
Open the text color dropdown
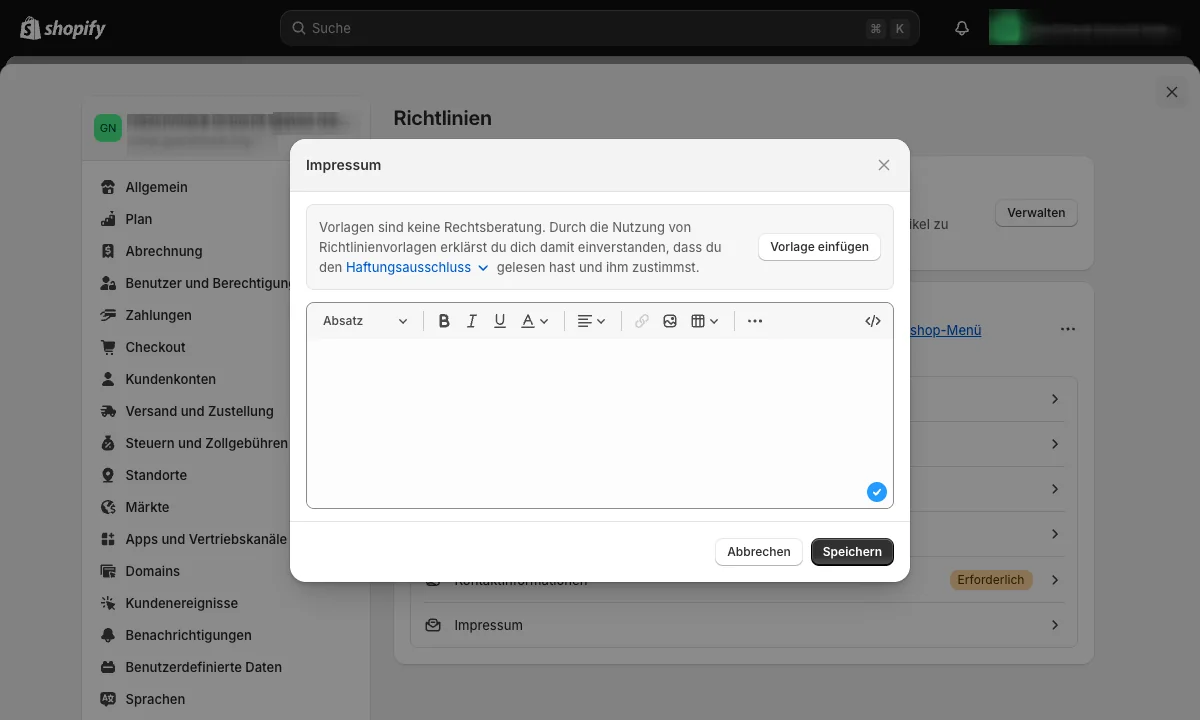pyautogui.click(x=535, y=321)
